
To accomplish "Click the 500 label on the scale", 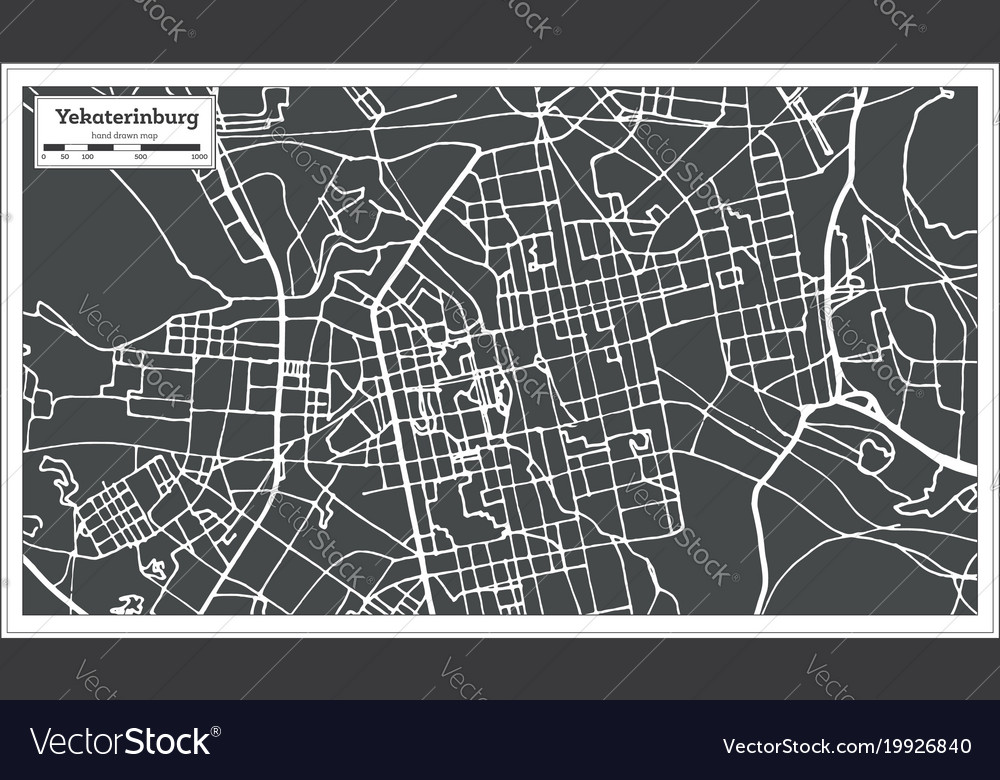I will pos(140,157).
